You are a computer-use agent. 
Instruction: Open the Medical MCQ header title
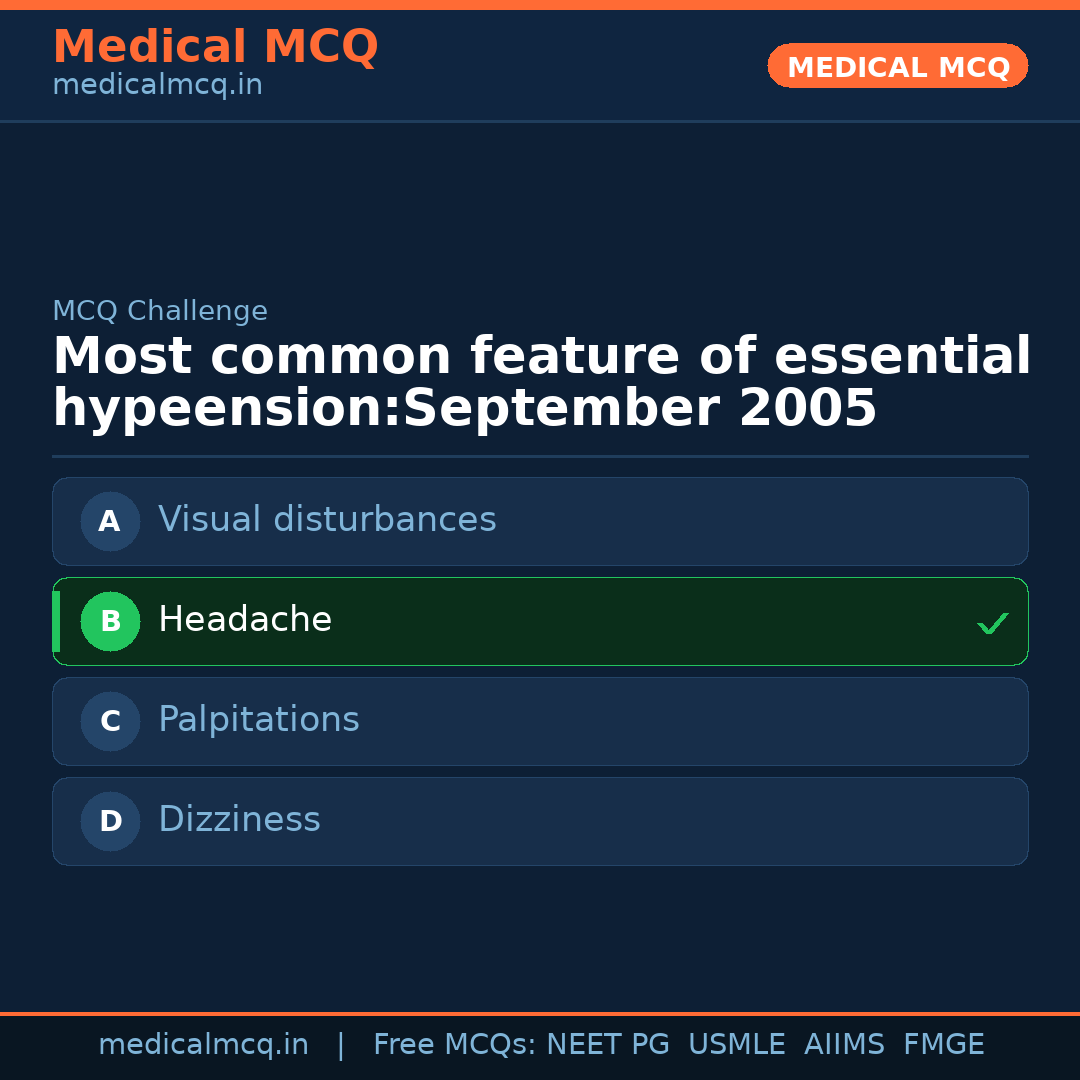point(215,47)
